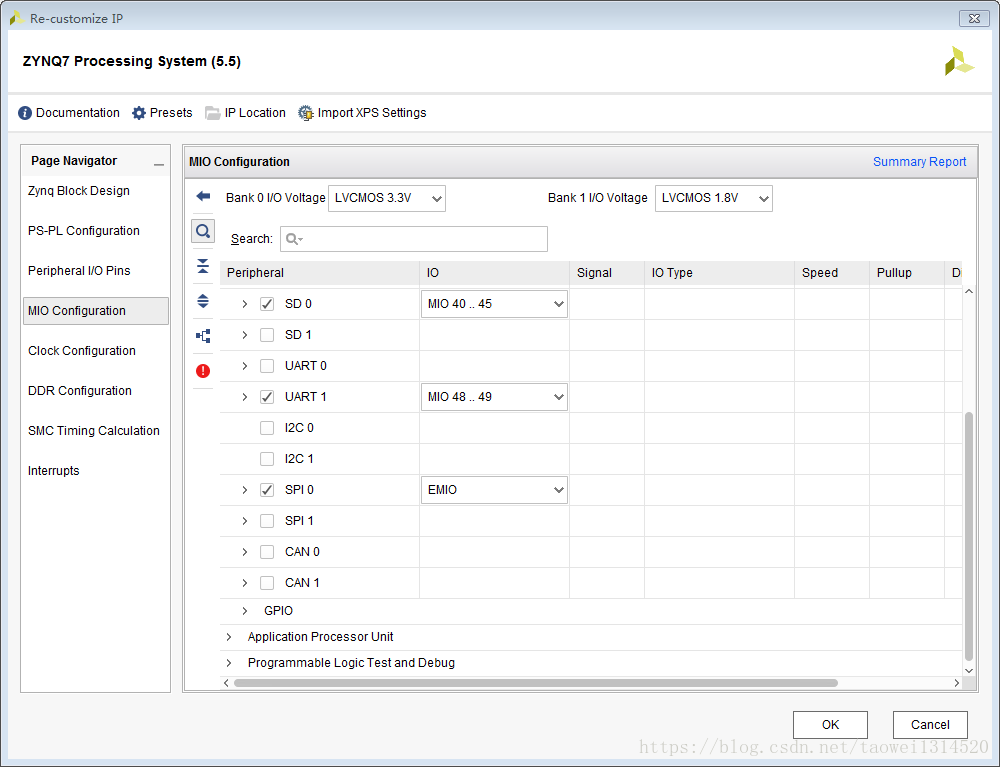Click scrollbar down arrow
The width and height of the screenshot is (1000, 767).
pos(969,671)
